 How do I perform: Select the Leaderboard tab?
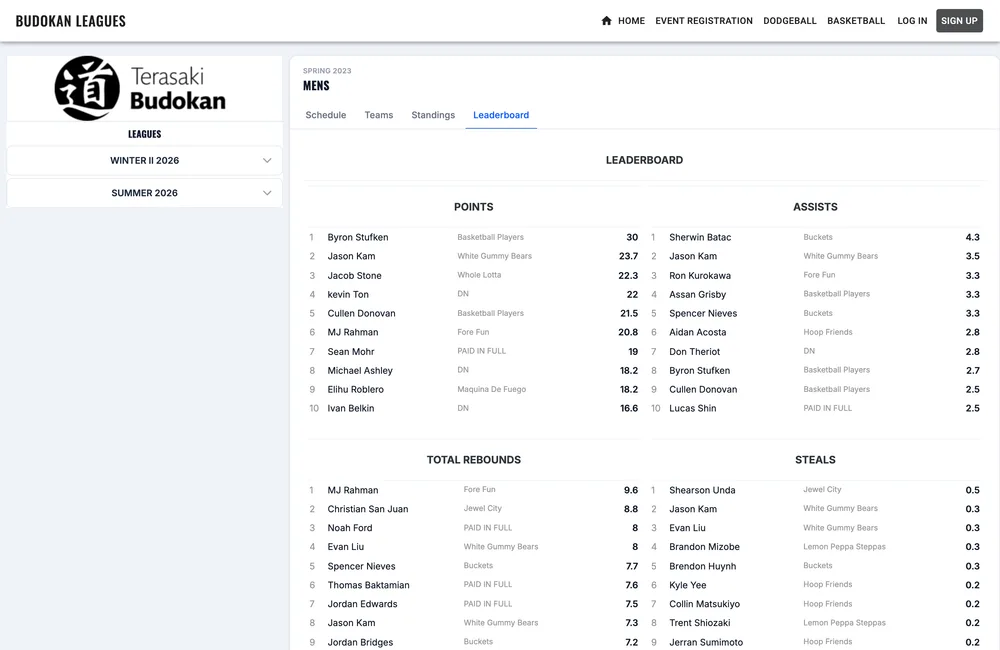coord(501,115)
